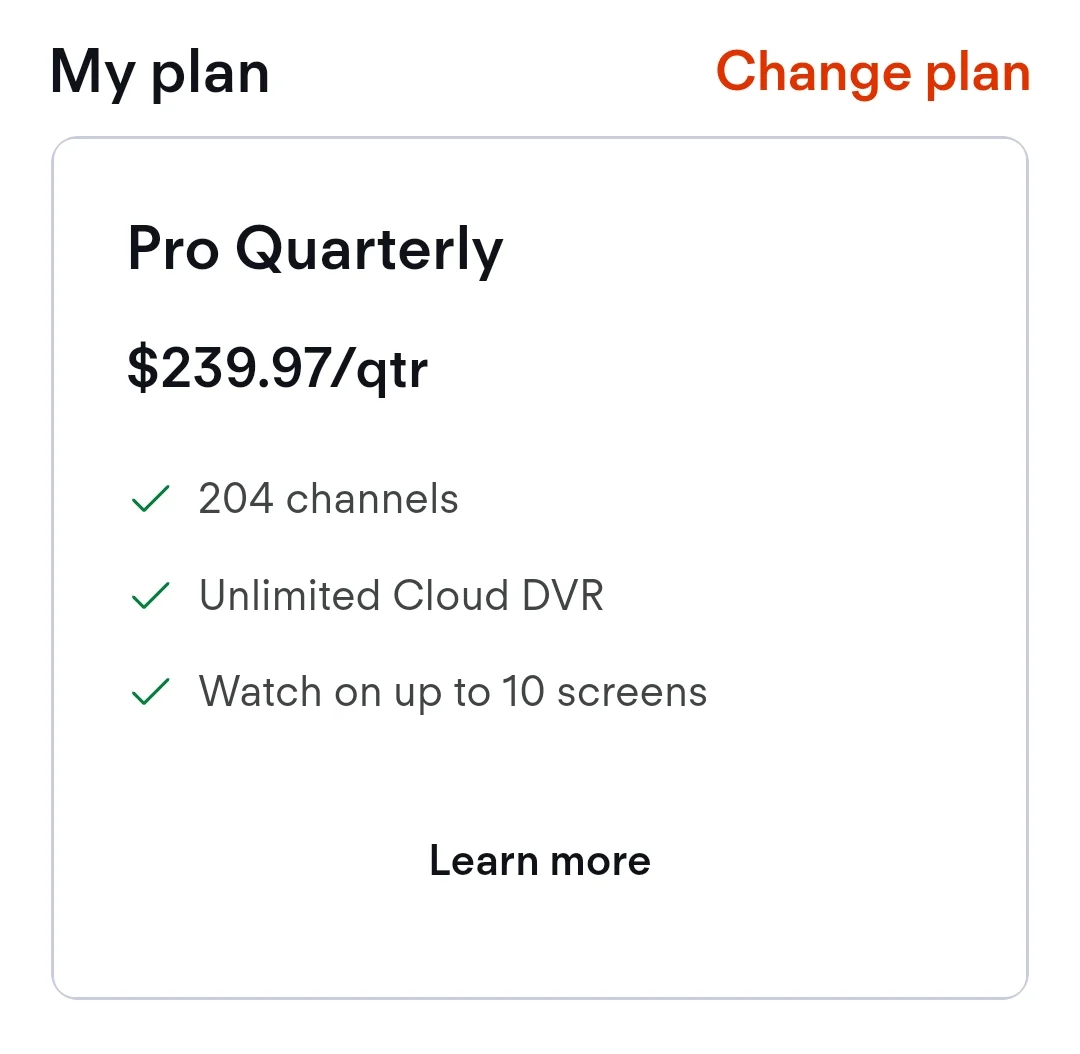This screenshot has height=1054, width=1080.
Task: Click the word Learn in Learn more
Action: tap(484, 860)
